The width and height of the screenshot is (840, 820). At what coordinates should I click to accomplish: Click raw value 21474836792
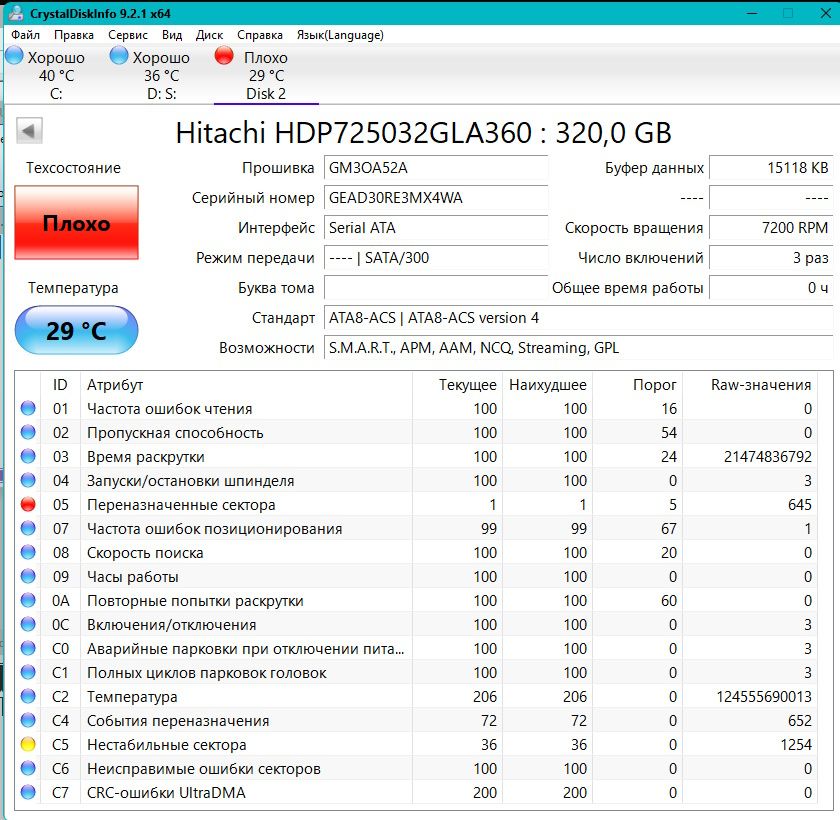pyautogui.click(x=768, y=457)
